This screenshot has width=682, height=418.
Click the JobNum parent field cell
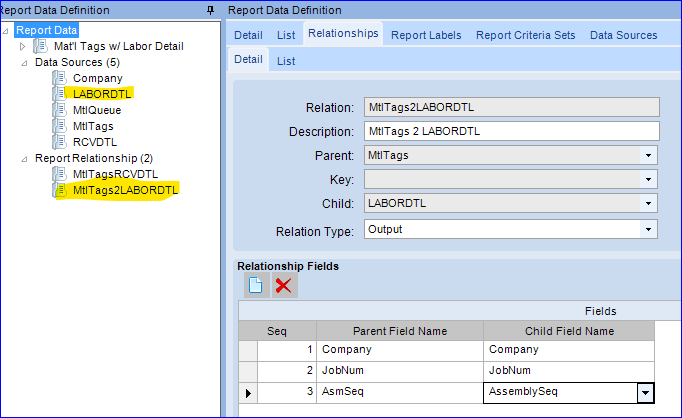400,372
